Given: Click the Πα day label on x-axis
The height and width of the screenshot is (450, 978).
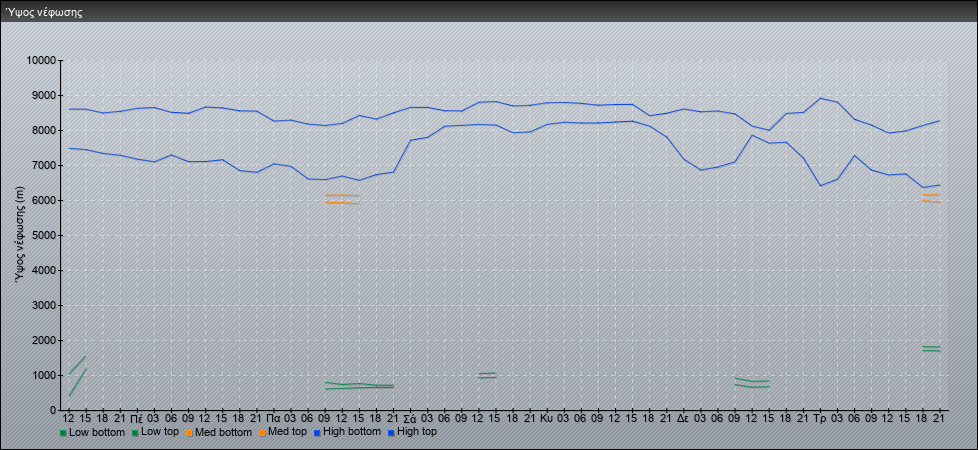Looking at the screenshot, I should click(273, 418).
